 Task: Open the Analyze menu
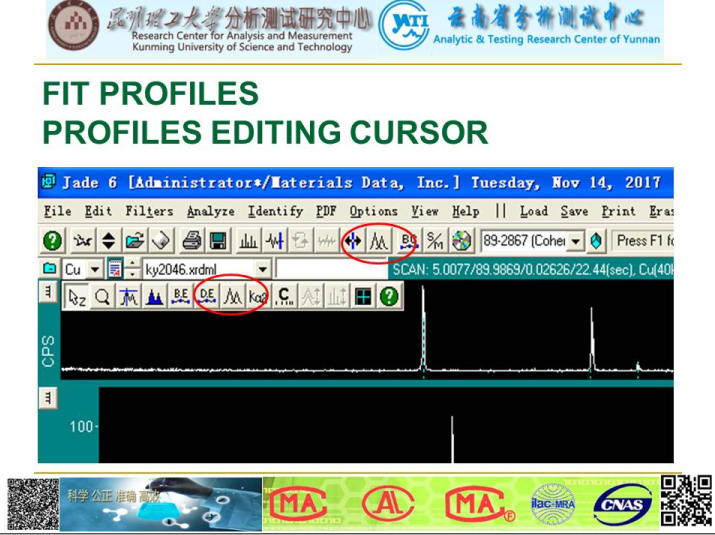point(210,211)
